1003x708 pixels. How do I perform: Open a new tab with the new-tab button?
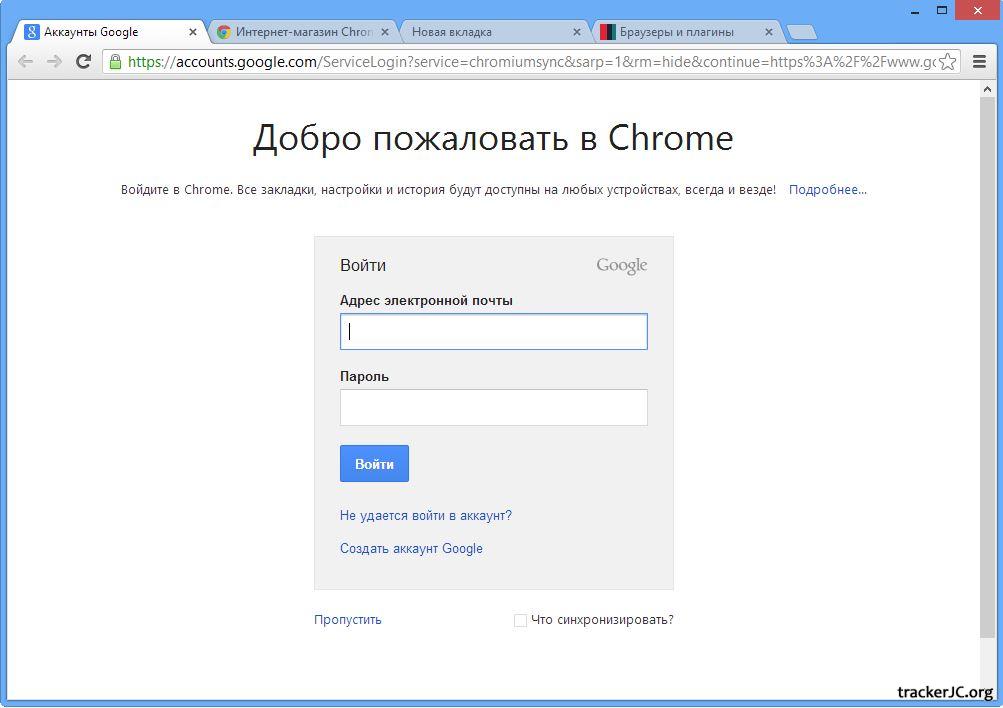(x=801, y=32)
